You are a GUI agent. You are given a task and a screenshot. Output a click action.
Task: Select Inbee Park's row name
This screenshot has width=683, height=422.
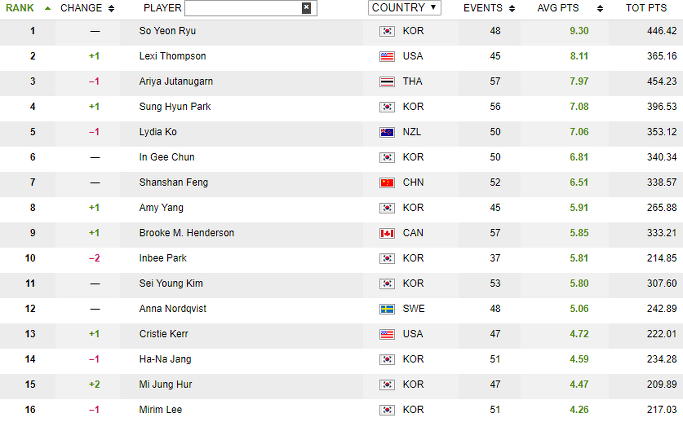pyautogui.click(x=162, y=258)
